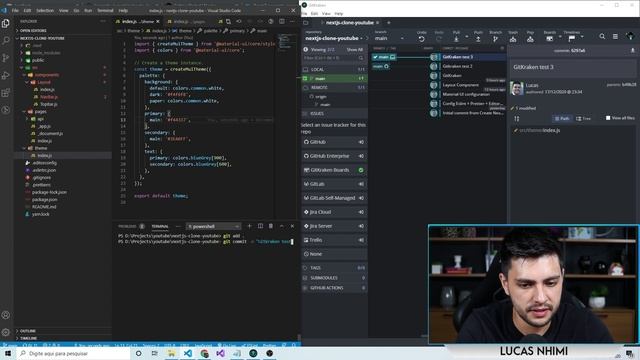Enable View all files checkbox
The image size is (640, 360).
pyautogui.click(x=608, y=118)
